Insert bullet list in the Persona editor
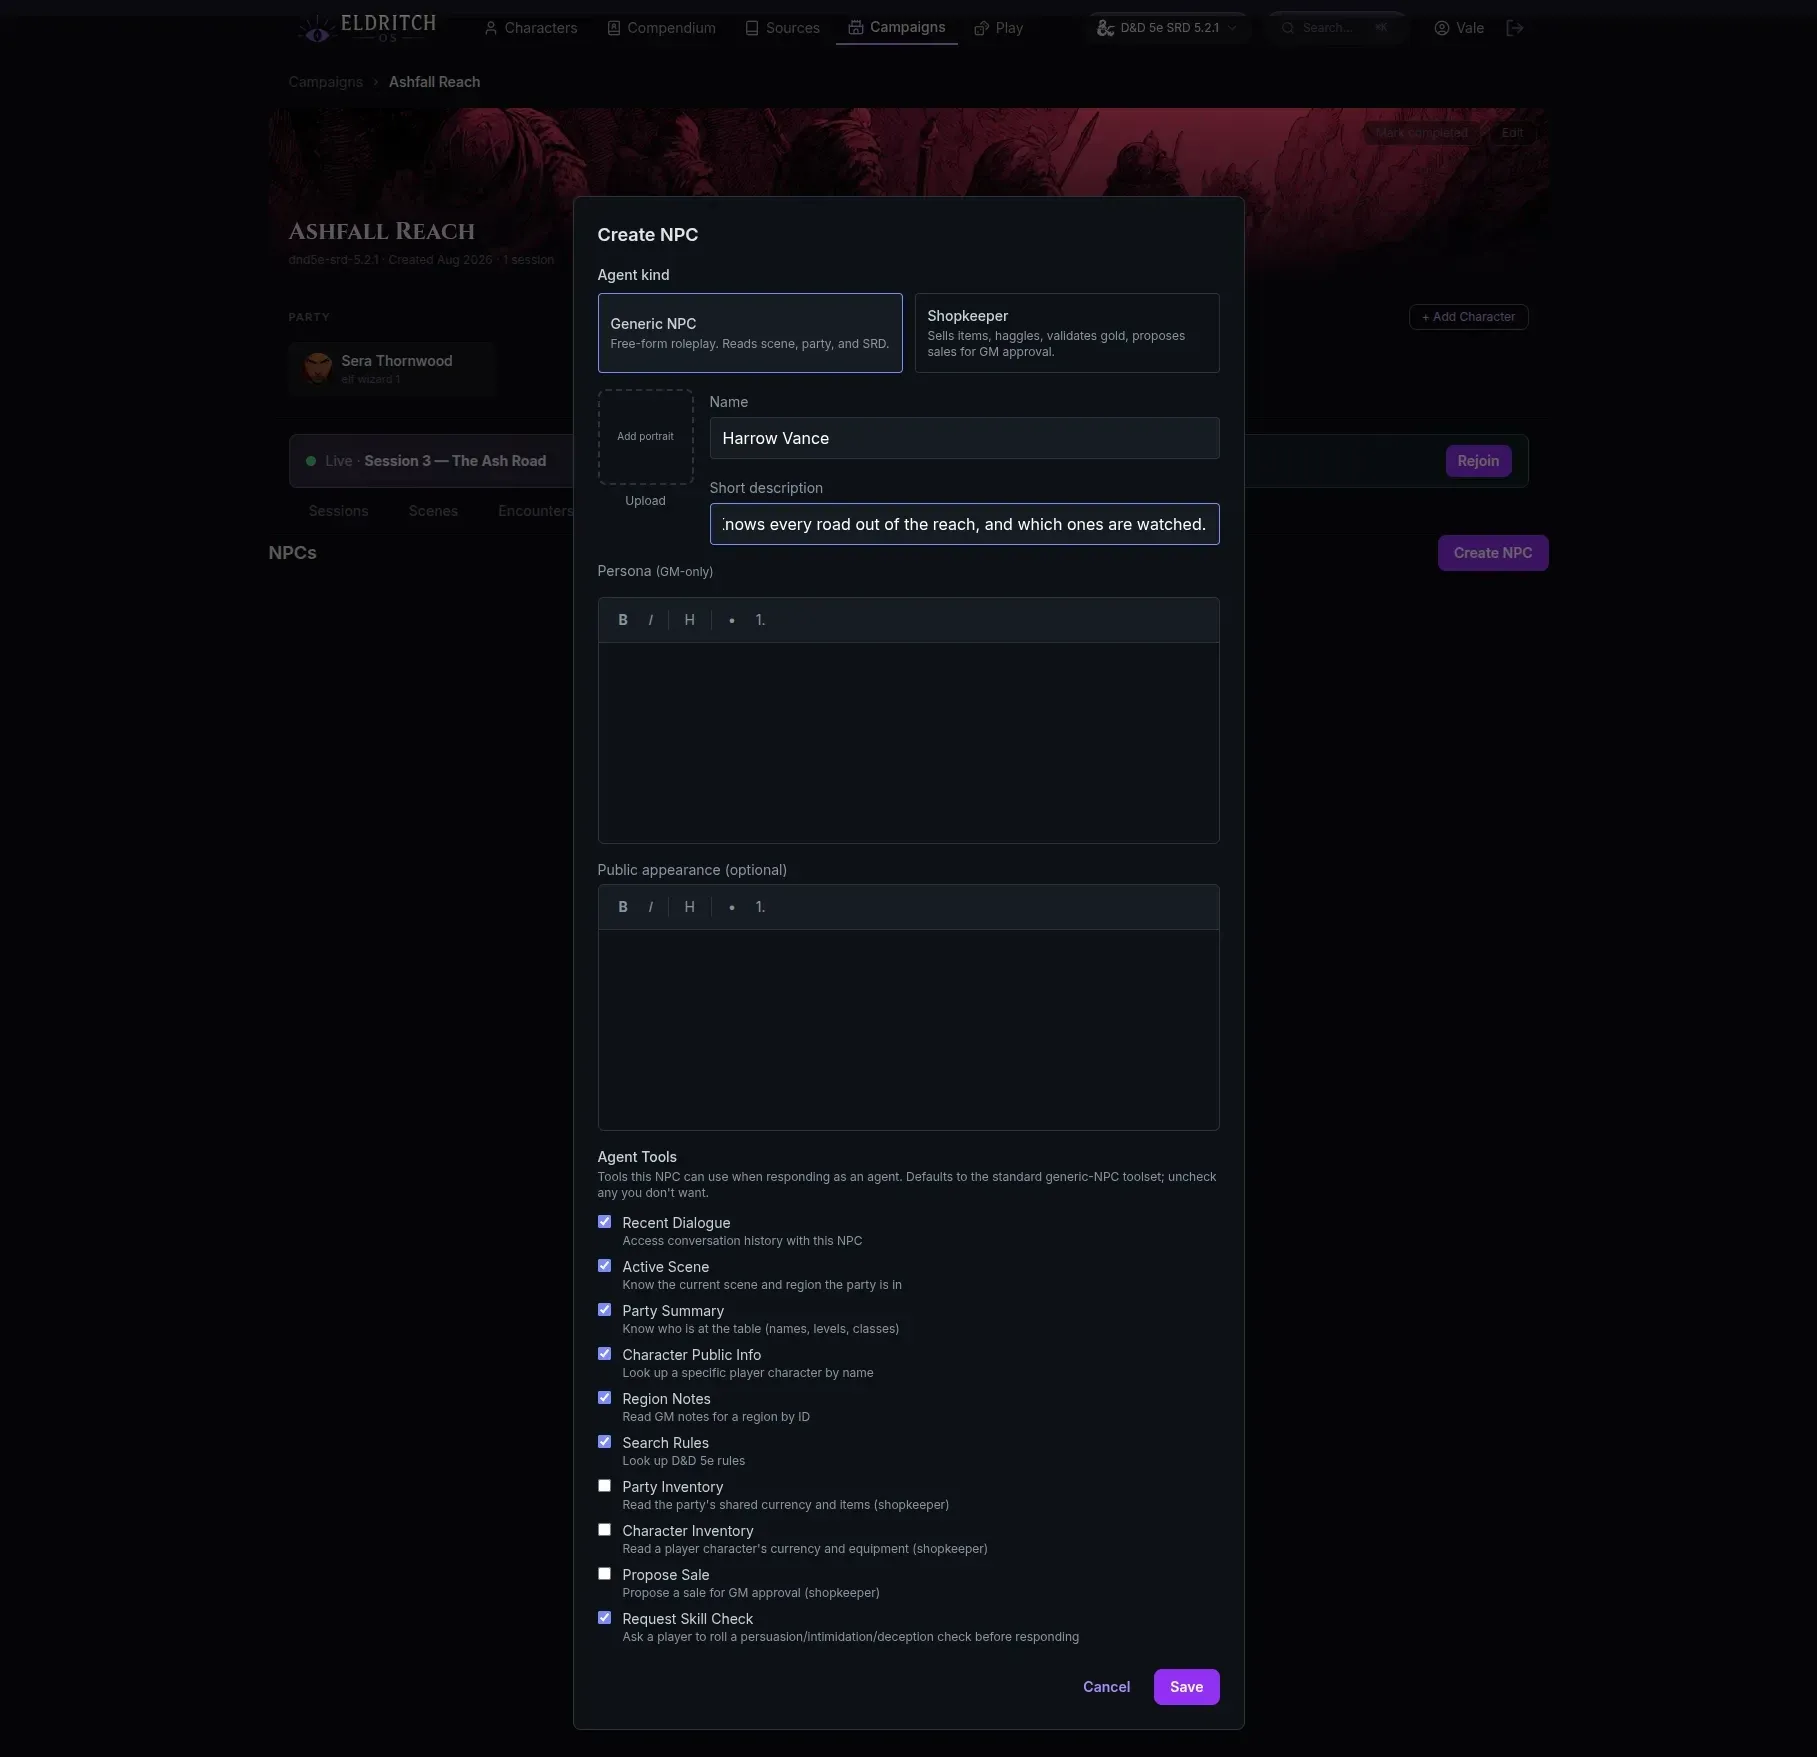Image resolution: width=1817 pixels, height=1757 pixels. pyautogui.click(x=732, y=620)
